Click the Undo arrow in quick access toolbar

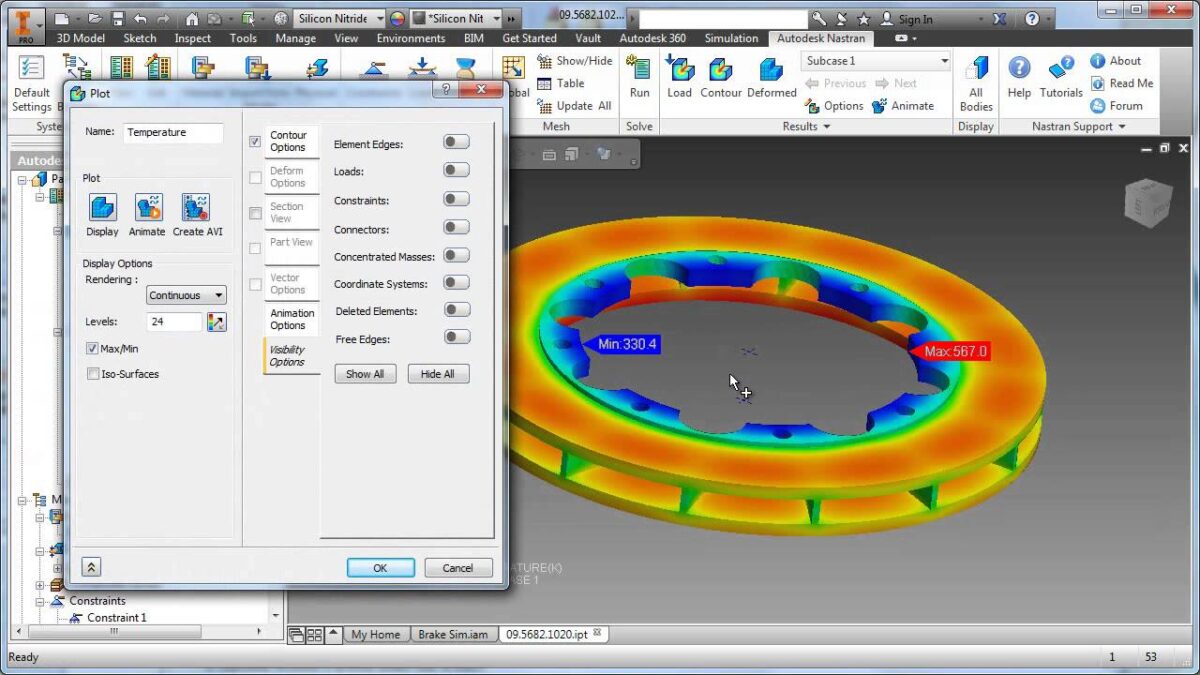pyautogui.click(x=140, y=18)
